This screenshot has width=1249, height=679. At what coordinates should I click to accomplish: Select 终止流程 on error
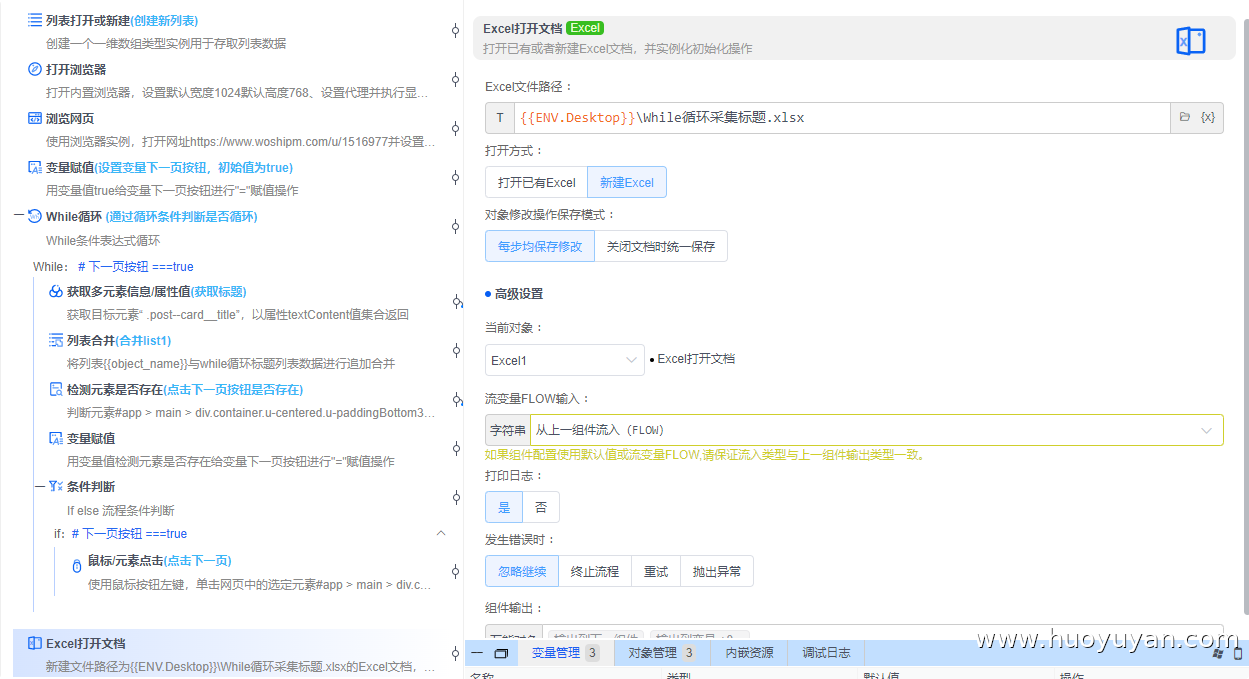595,571
